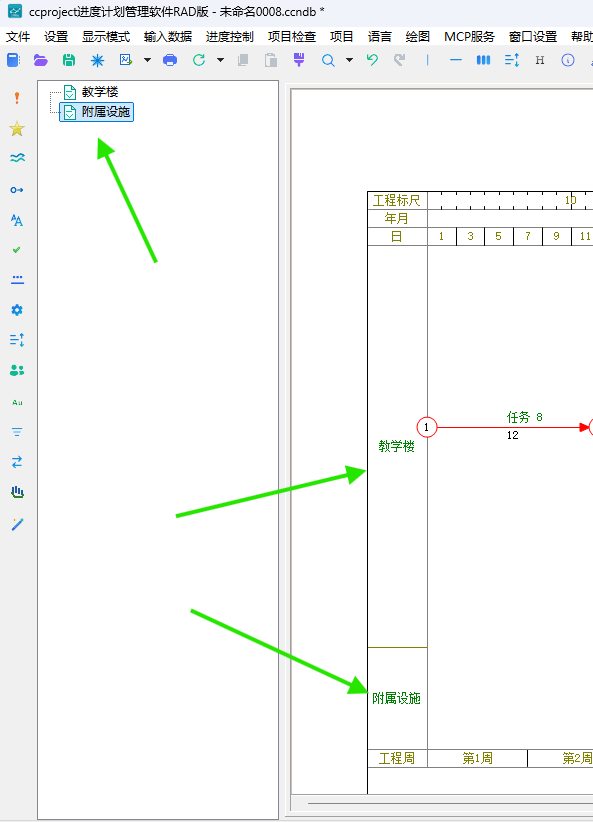Click the H toolbar icon
Screen dimensions: 593x822
point(540,60)
